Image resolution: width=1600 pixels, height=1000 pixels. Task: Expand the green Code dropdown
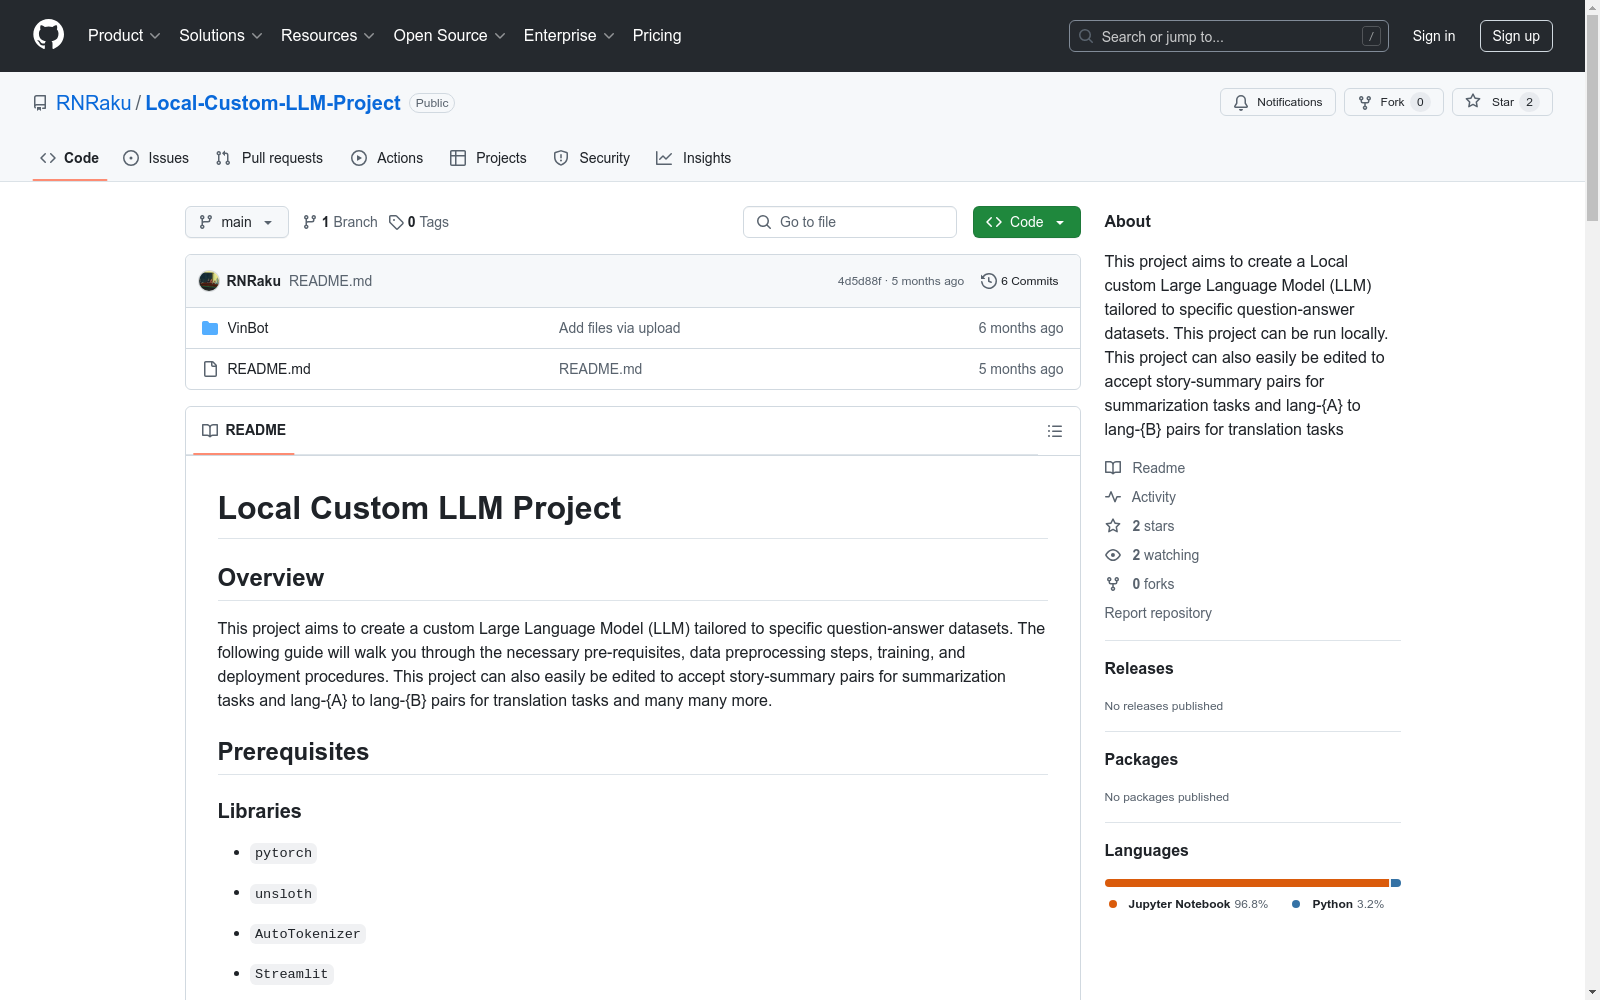tap(1026, 222)
